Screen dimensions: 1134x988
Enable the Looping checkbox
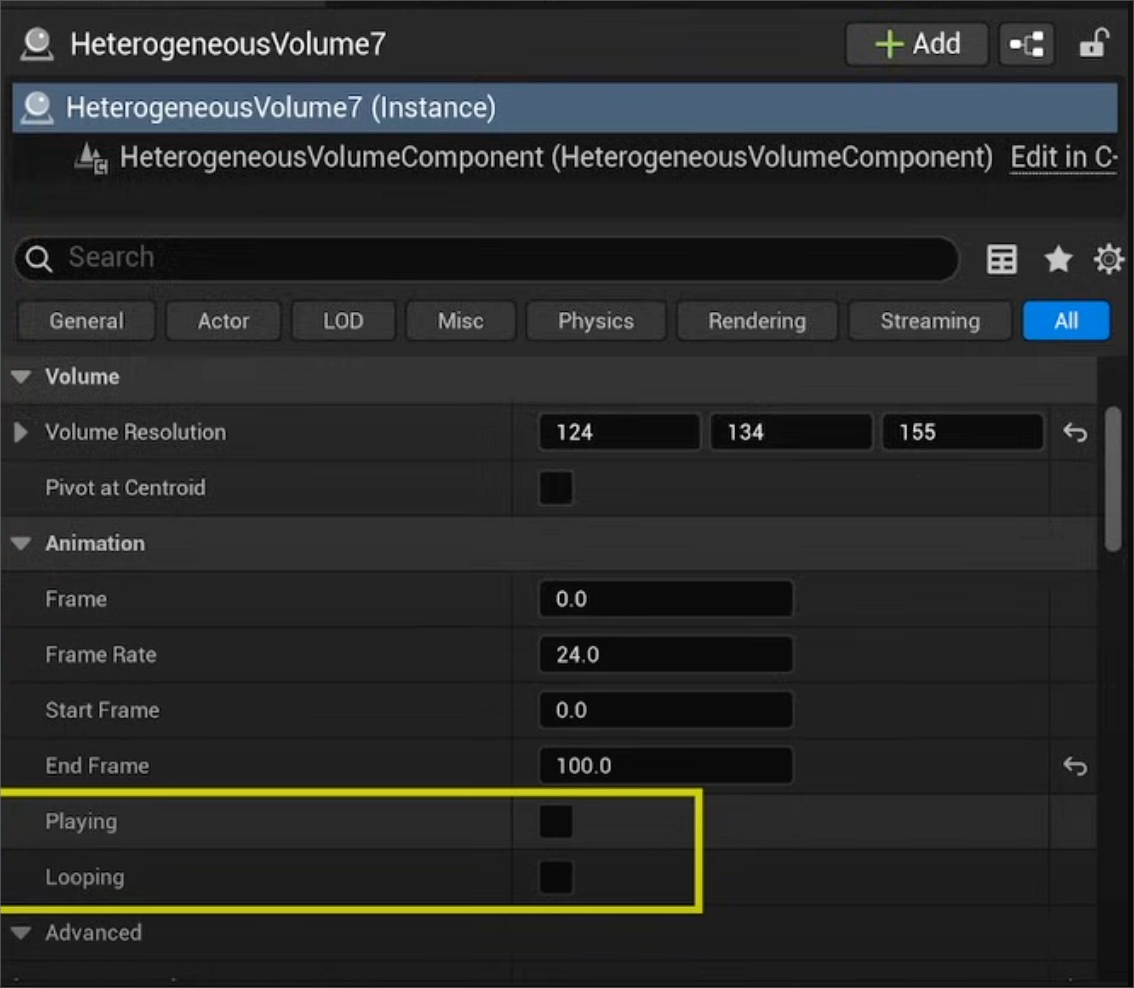tap(556, 877)
